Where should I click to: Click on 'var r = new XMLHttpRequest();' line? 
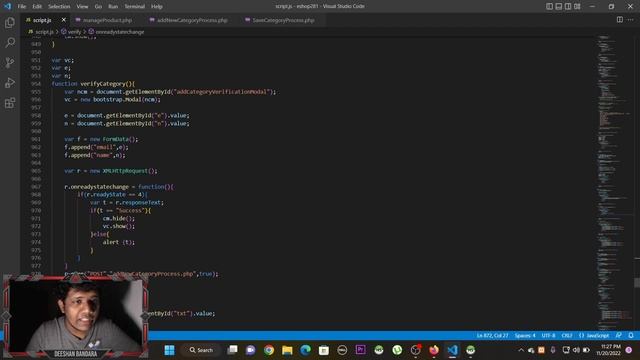point(111,171)
